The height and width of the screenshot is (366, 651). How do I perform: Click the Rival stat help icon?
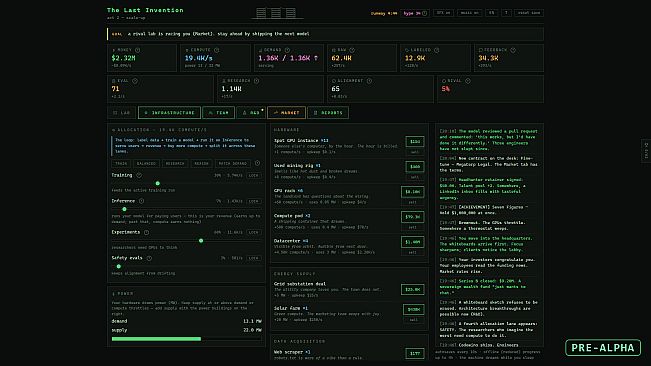468,81
